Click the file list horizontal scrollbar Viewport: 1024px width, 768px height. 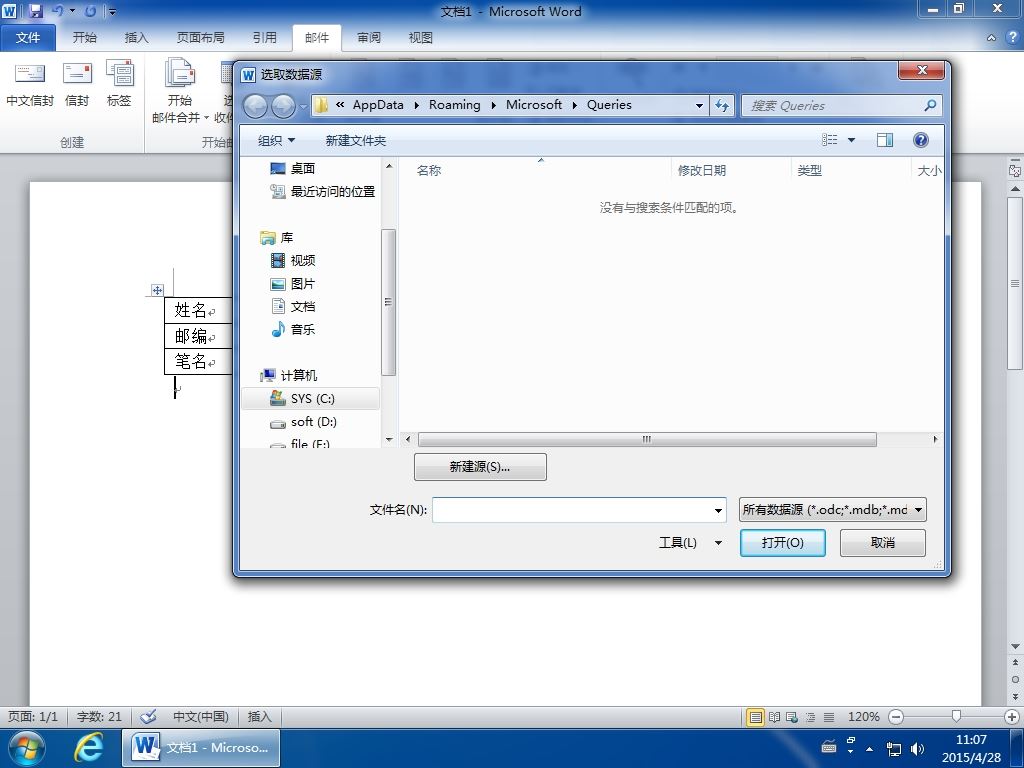point(647,440)
